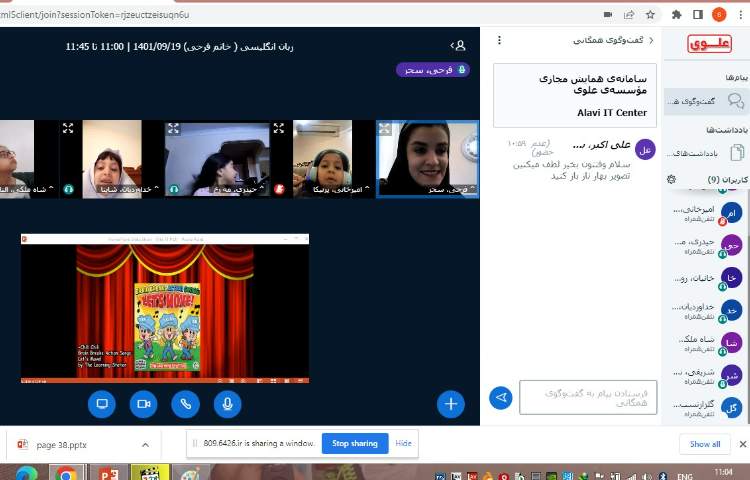Screen dimensions: 750x480
Task: Click the page URL in the address bar
Action: [95, 15]
